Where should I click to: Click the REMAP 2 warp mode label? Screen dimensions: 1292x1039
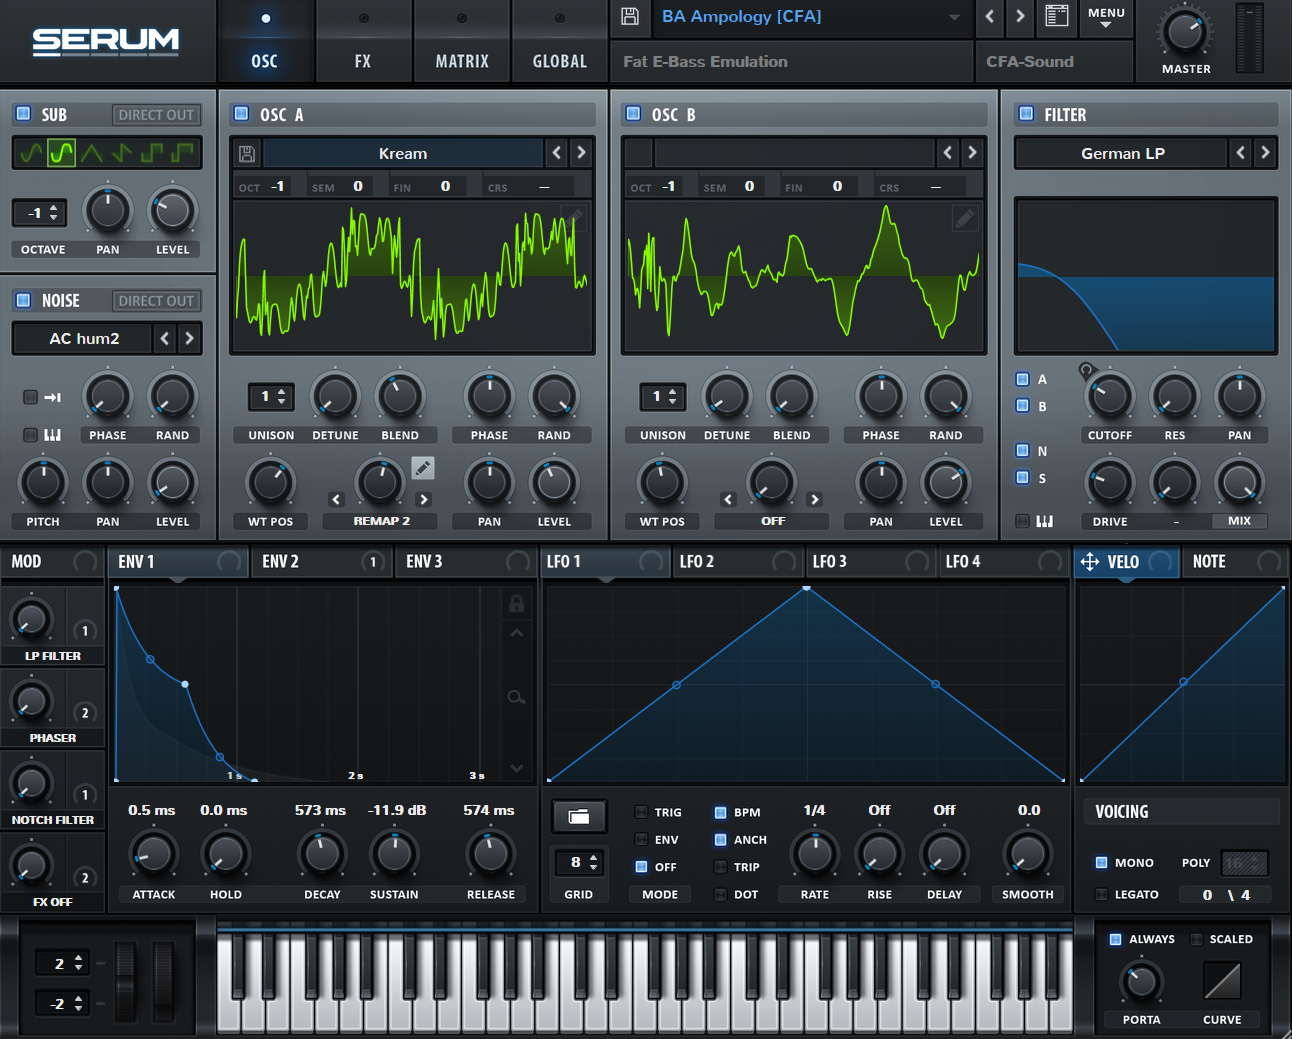point(381,521)
